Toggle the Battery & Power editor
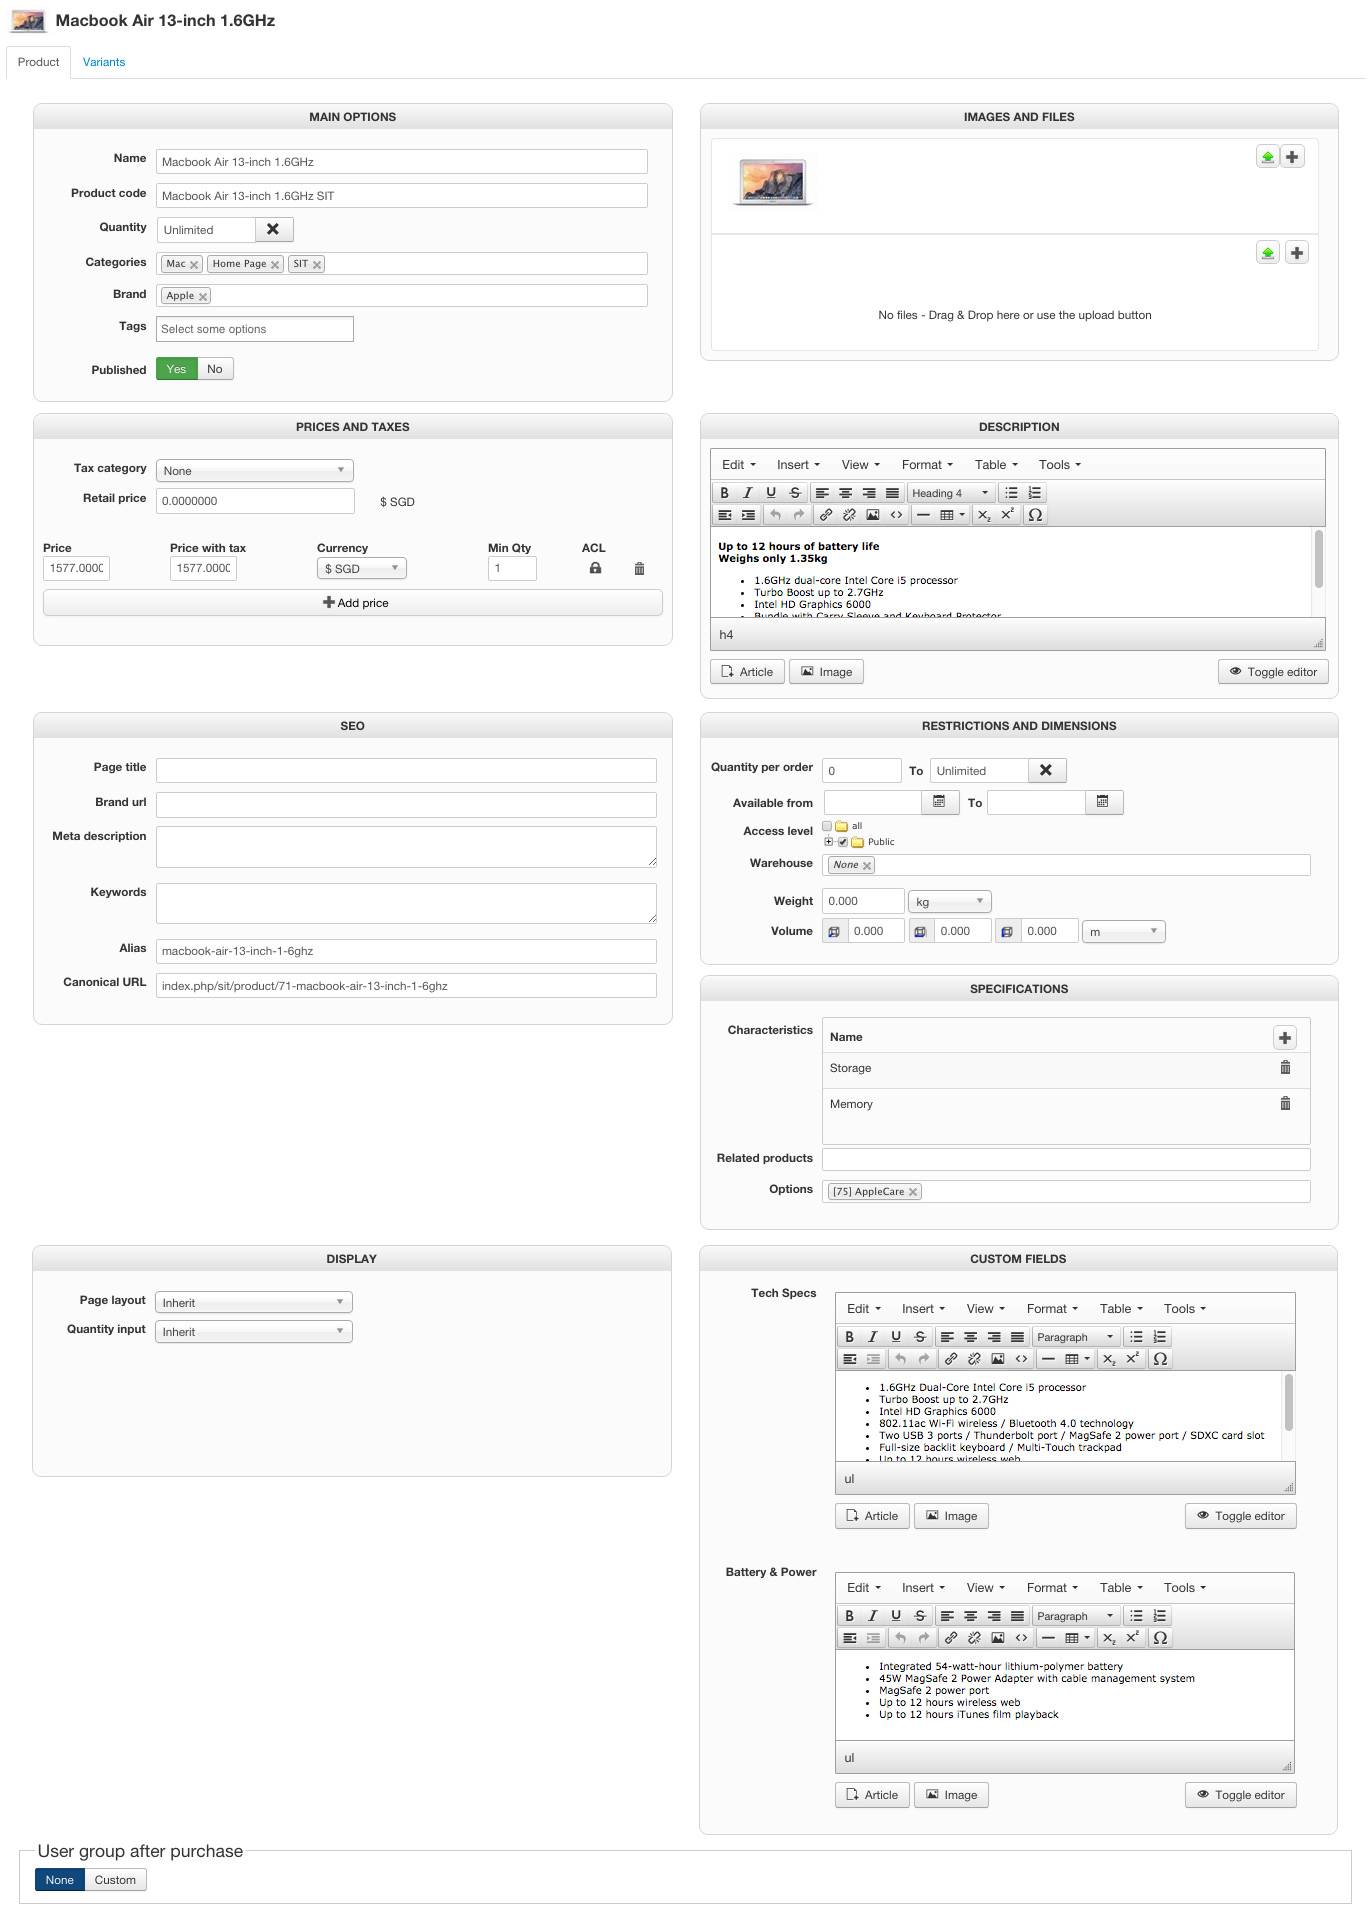The height and width of the screenshot is (1914, 1372). (x=1241, y=1795)
